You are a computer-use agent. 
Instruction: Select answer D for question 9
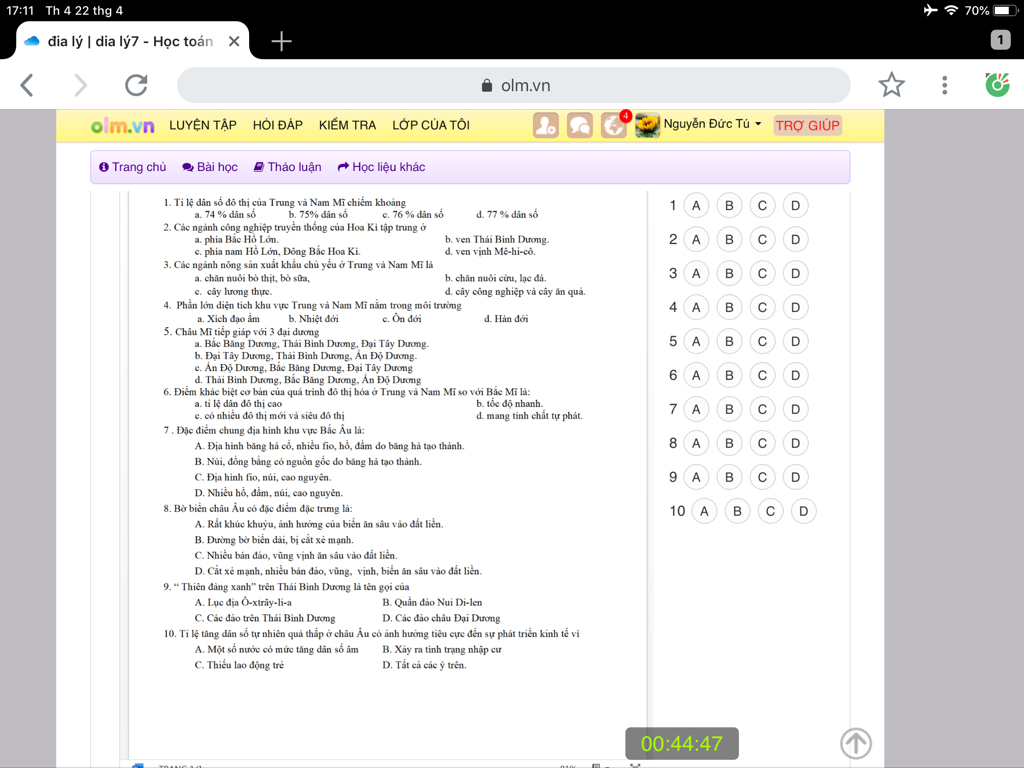point(795,477)
